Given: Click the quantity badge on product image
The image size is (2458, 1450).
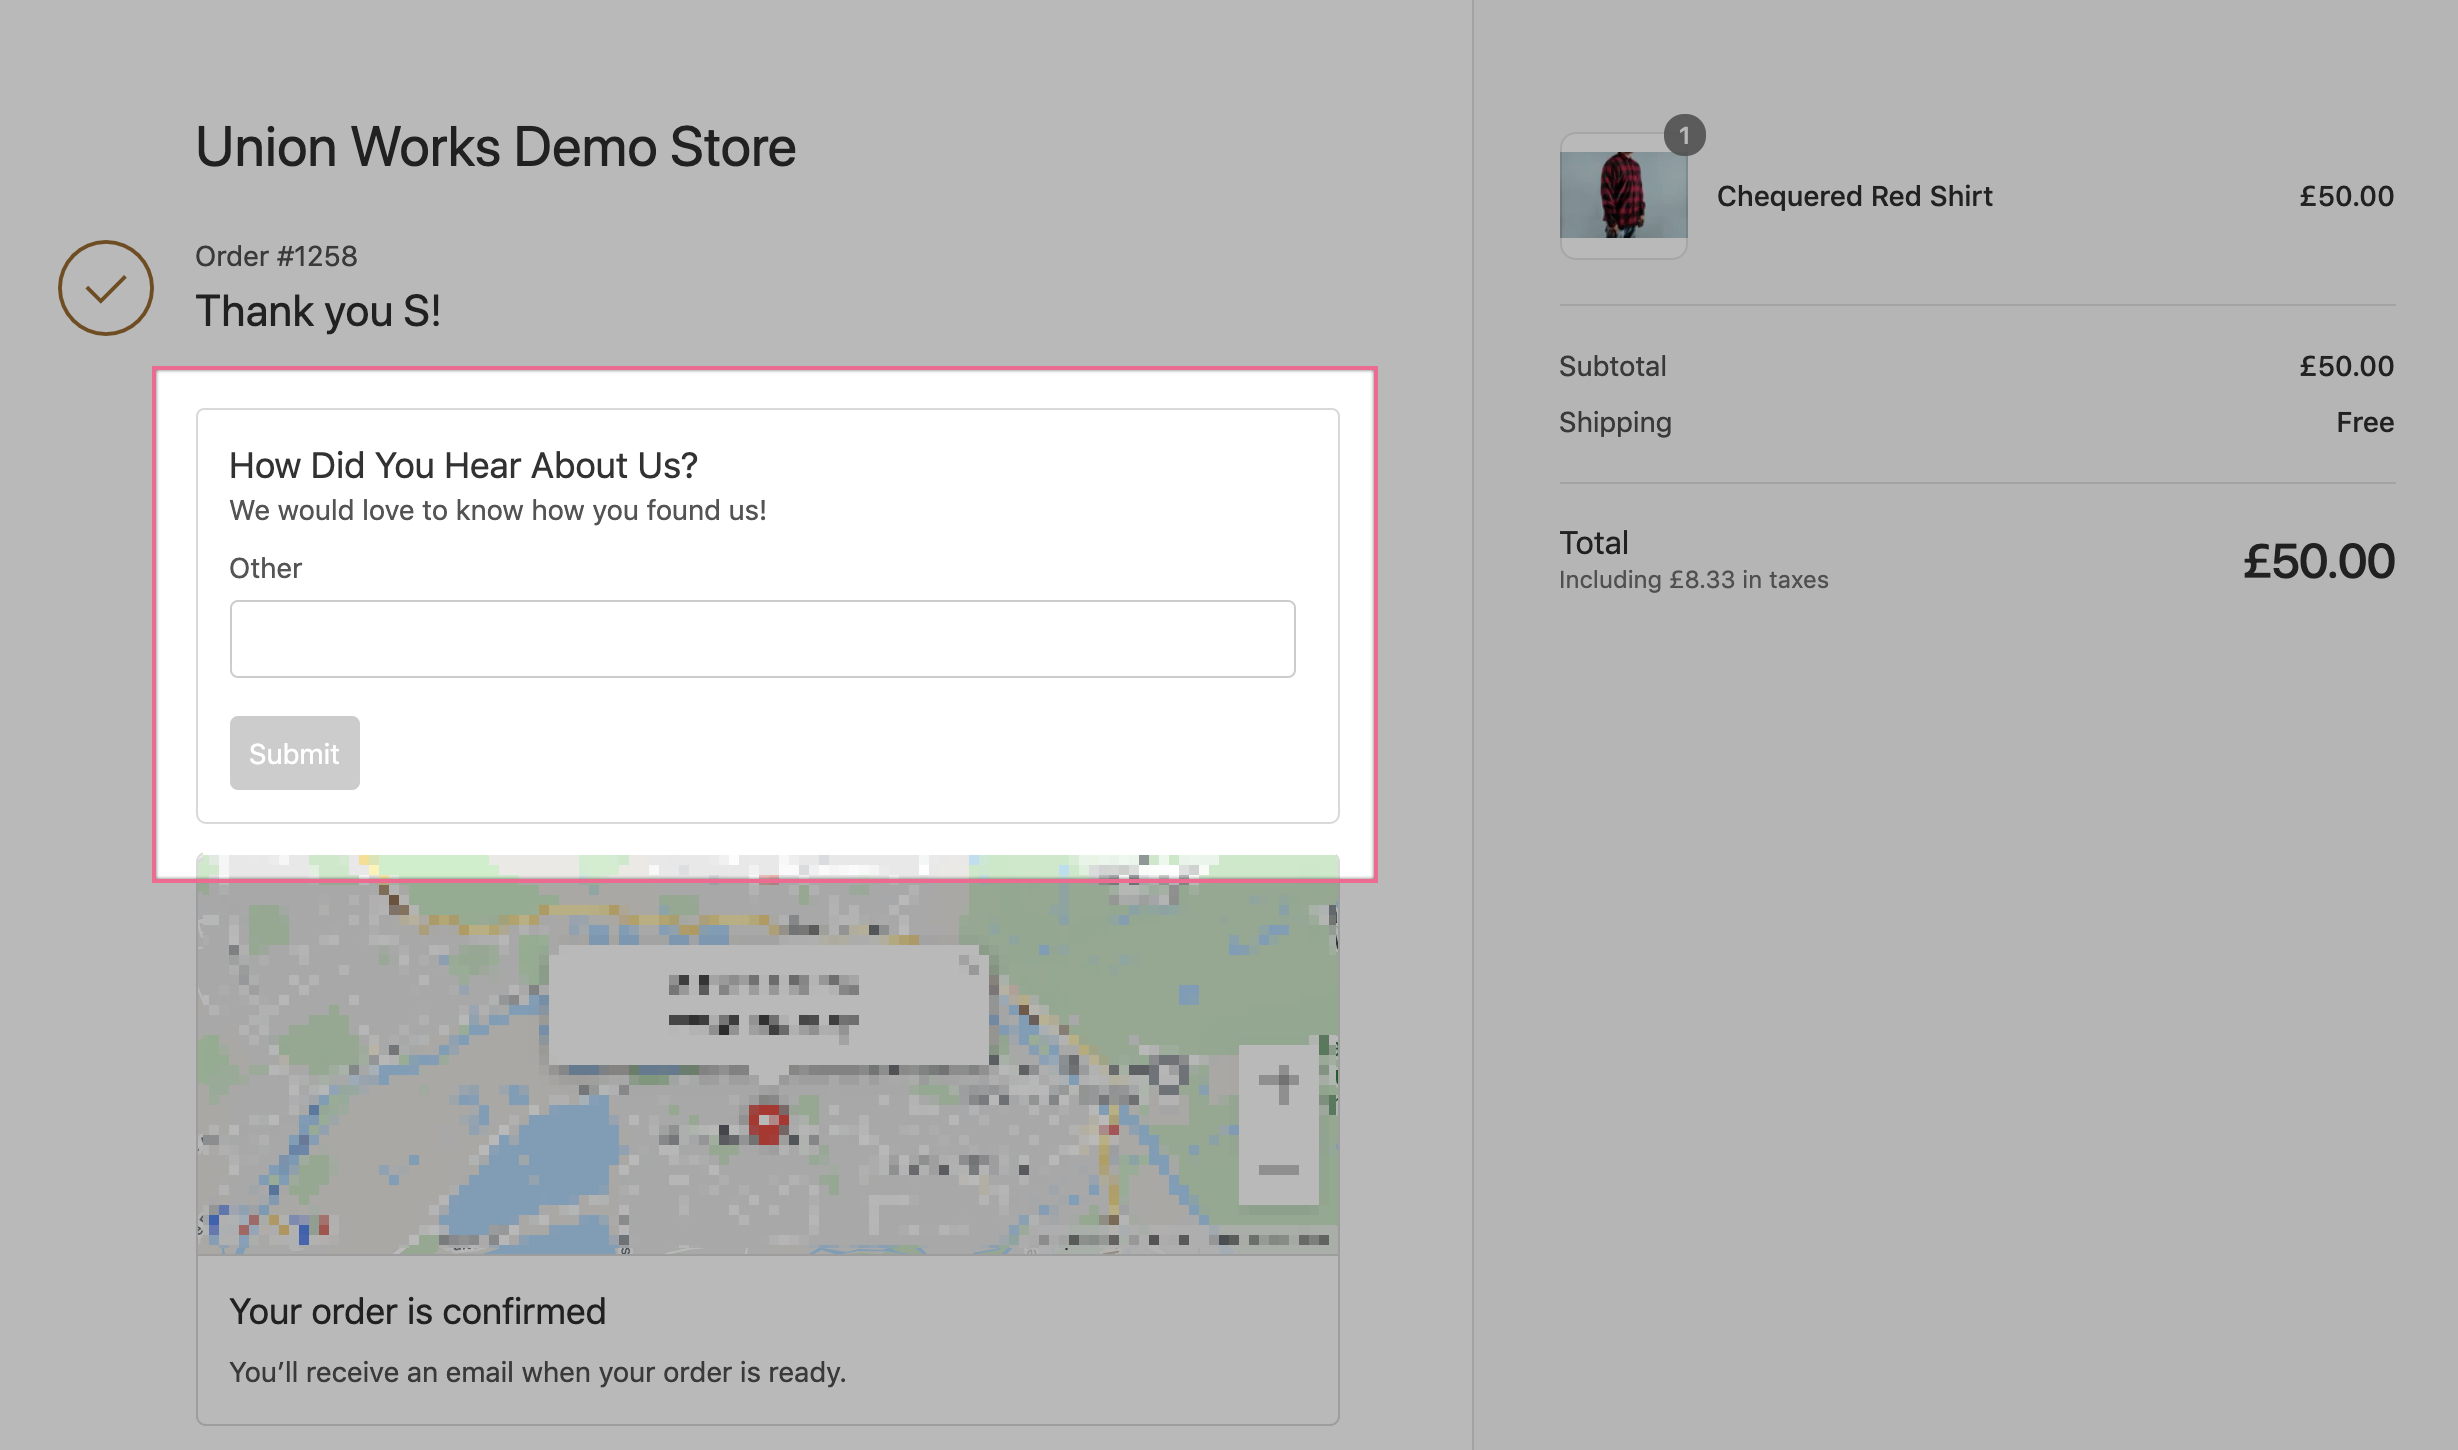Looking at the screenshot, I should [x=1684, y=135].
